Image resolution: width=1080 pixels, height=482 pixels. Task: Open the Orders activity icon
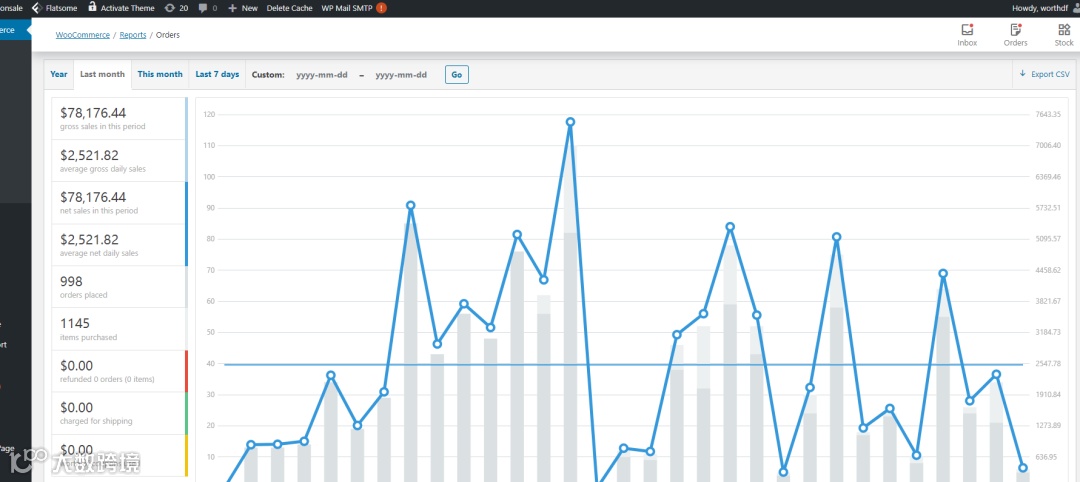coord(1015,34)
